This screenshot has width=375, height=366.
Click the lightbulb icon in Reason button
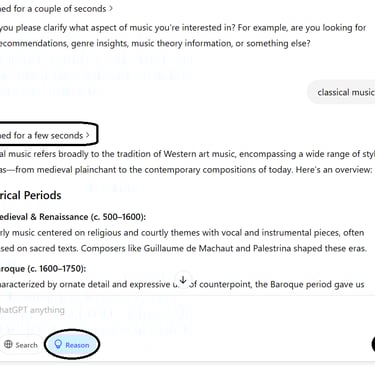click(58, 344)
